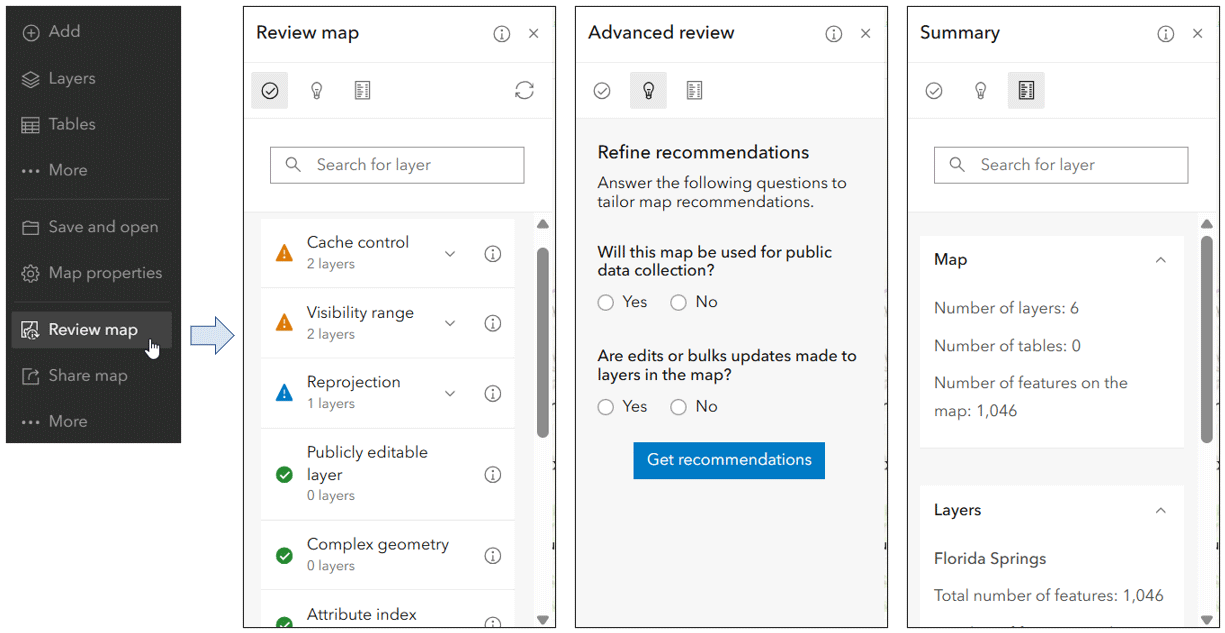Choose Yes for public data collection
Screen dimensions: 1225x633
click(x=606, y=303)
